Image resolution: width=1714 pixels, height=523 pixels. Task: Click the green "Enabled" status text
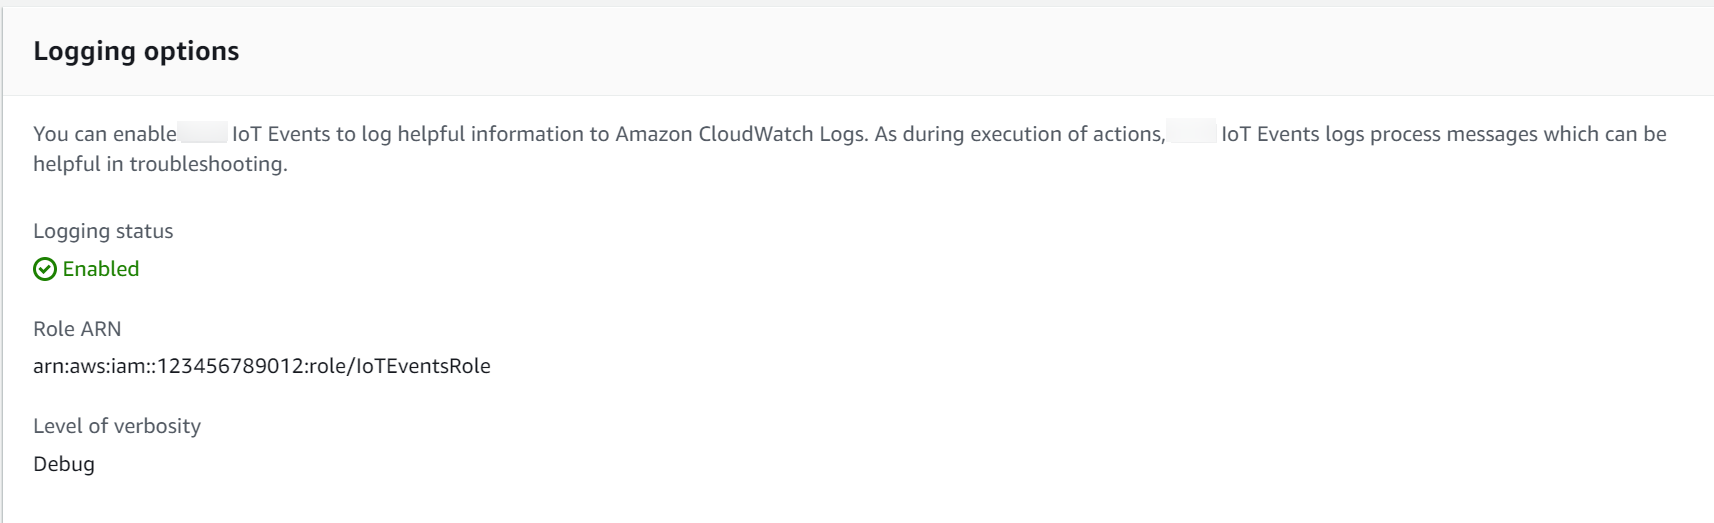click(x=101, y=269)
